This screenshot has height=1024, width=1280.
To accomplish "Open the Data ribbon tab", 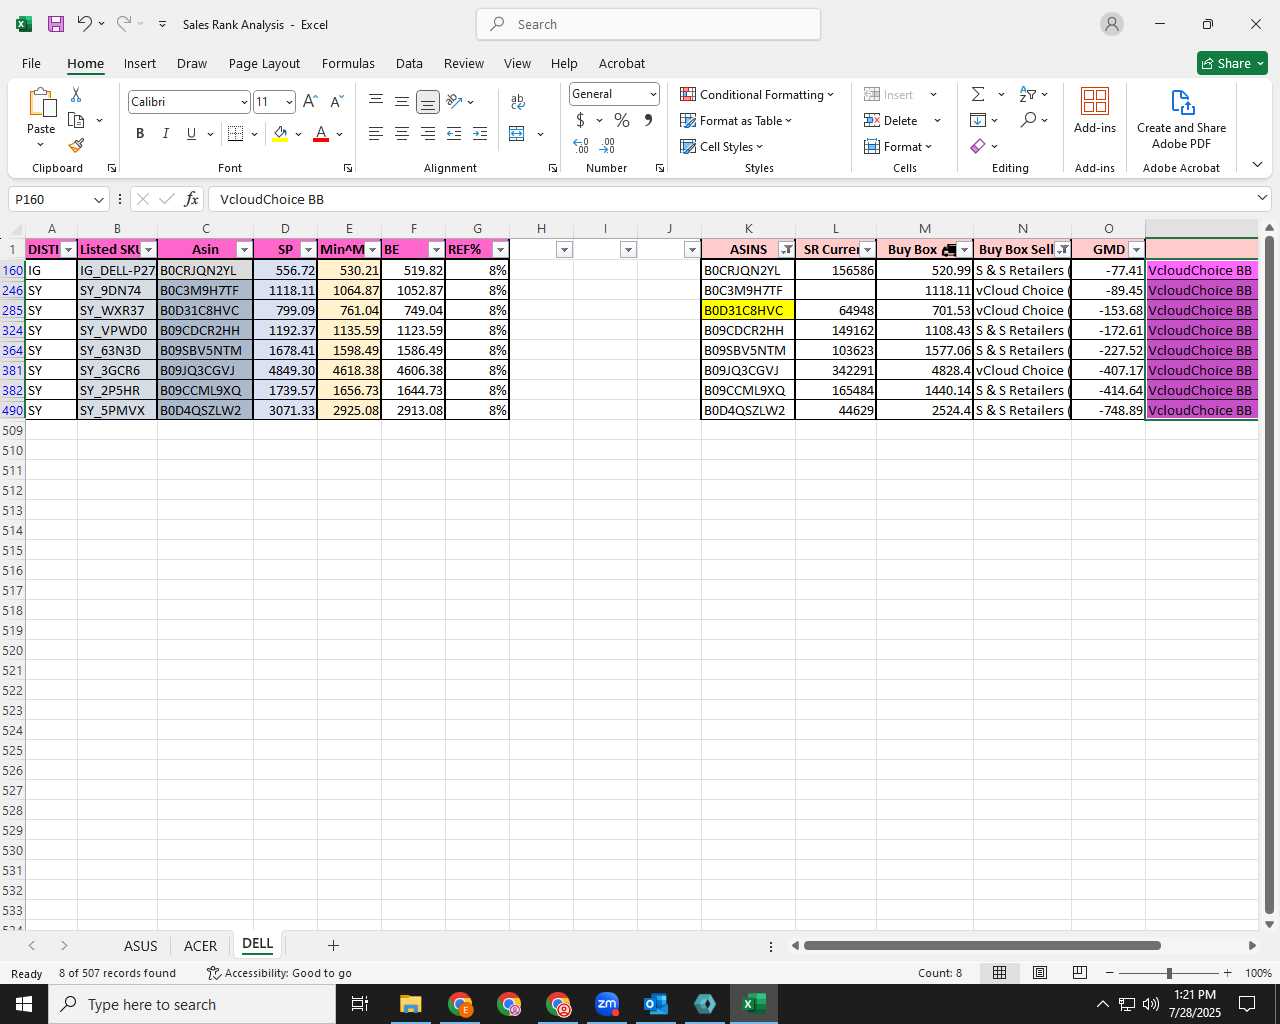I will (x=409, y=63).
